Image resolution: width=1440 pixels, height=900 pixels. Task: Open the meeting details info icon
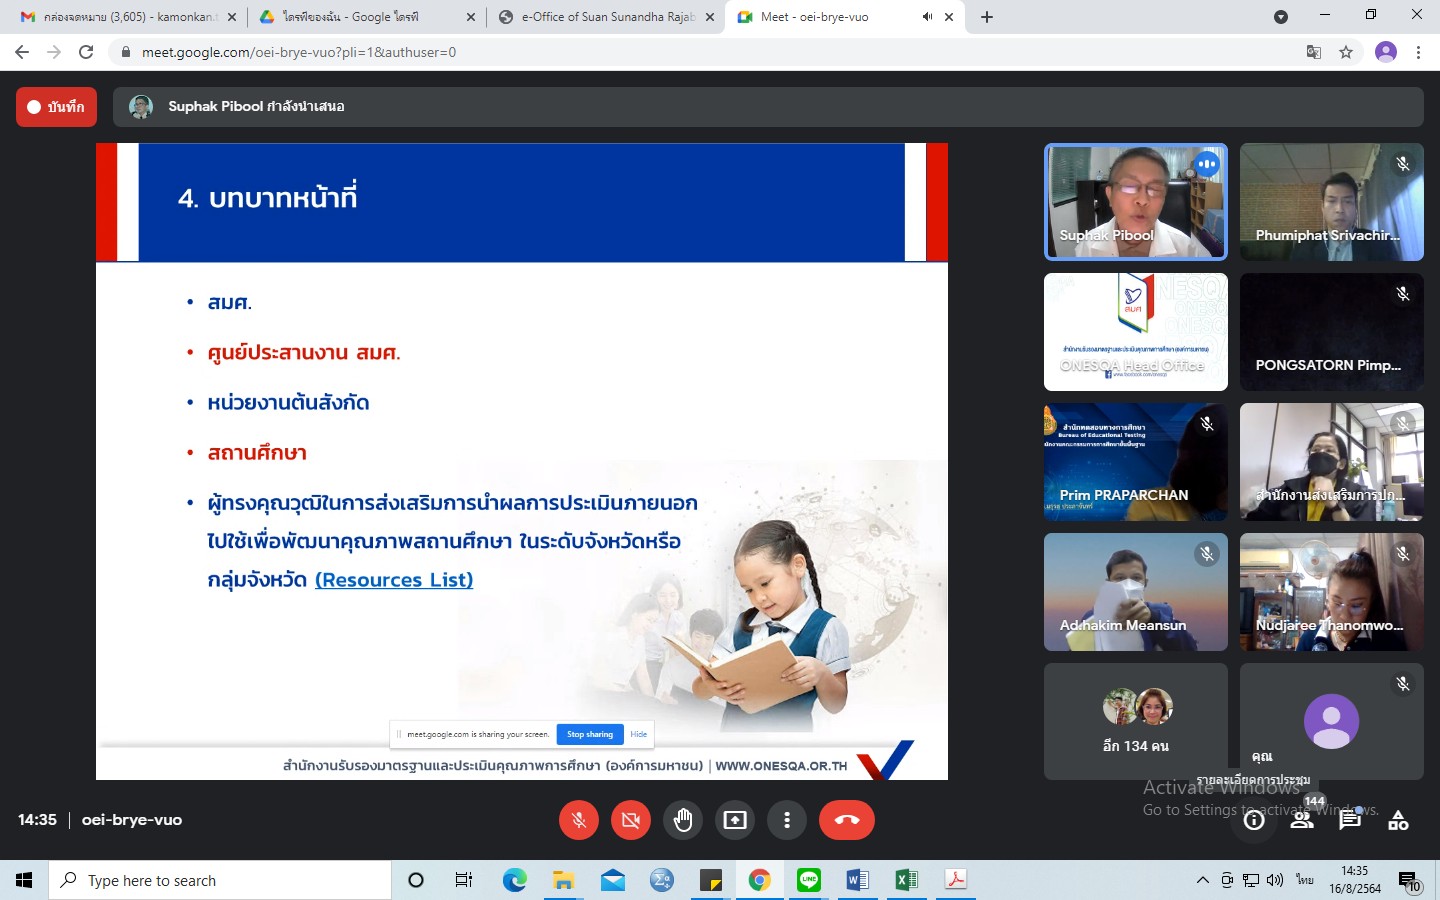pos(1254,821)
